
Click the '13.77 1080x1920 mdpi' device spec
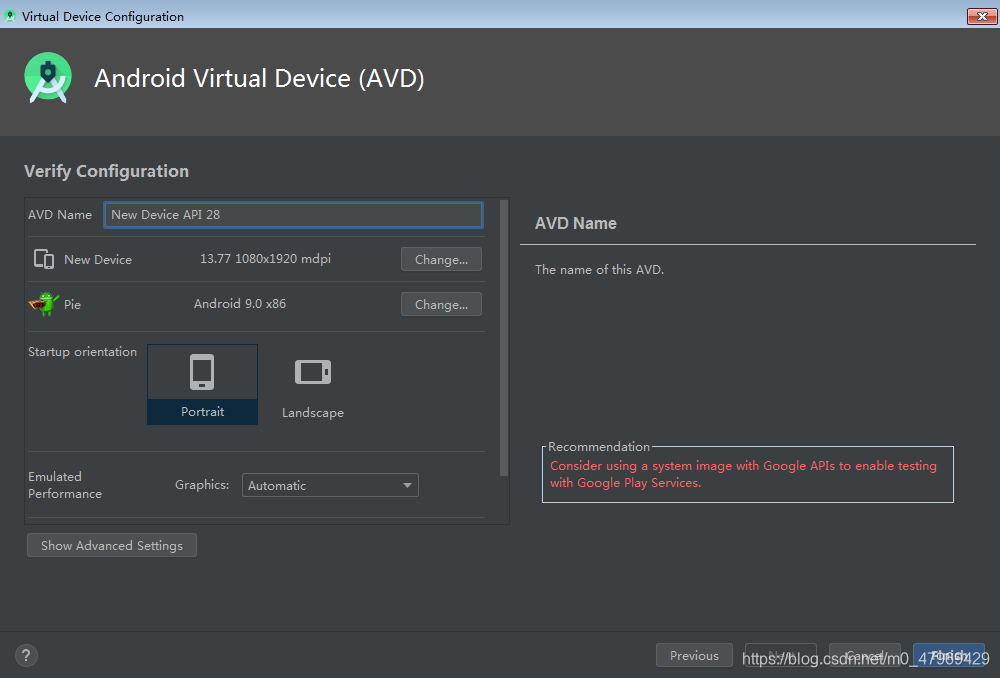pyautogui.click(x=265, y=259)
